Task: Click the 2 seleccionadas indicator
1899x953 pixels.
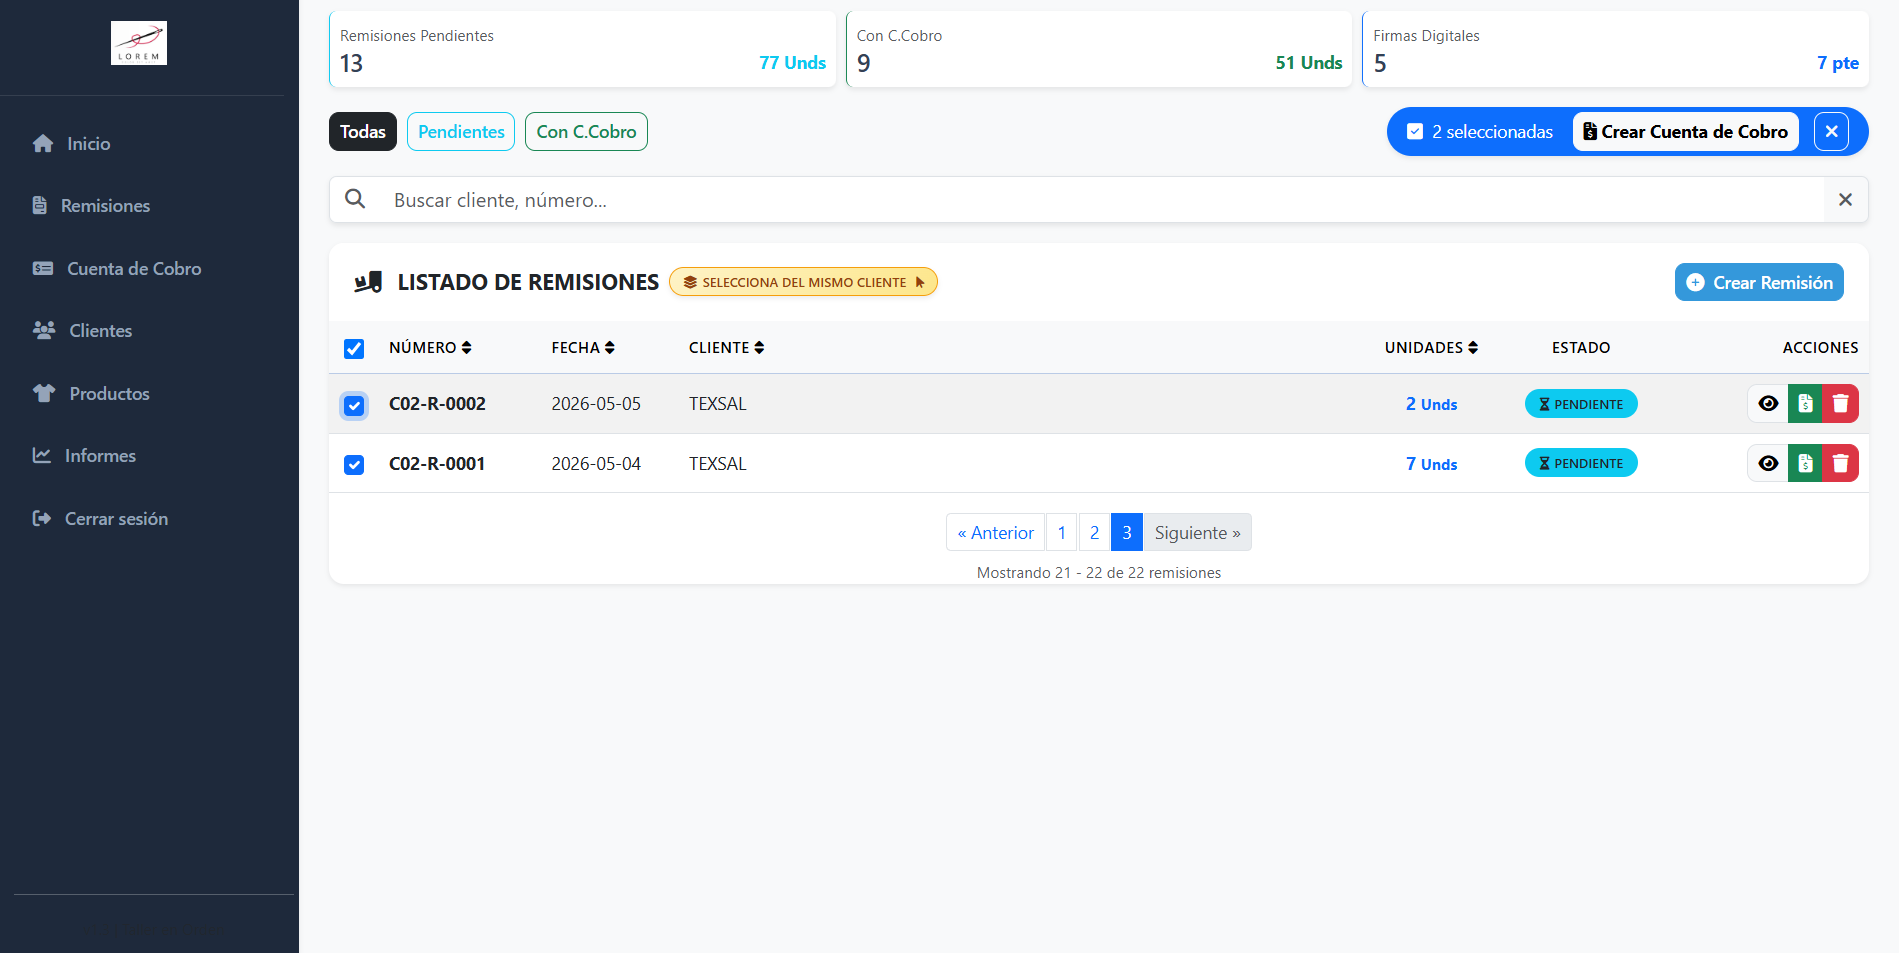Action: click(1480, 132)
